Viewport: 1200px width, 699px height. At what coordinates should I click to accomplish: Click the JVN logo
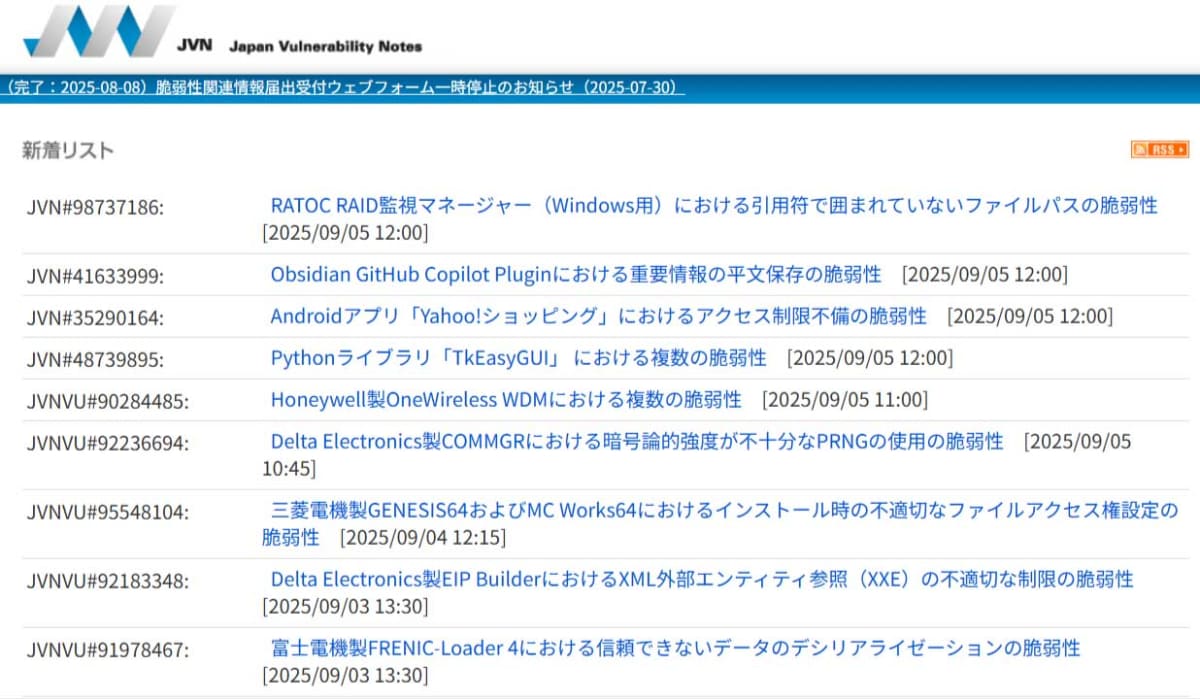(98, 31)
